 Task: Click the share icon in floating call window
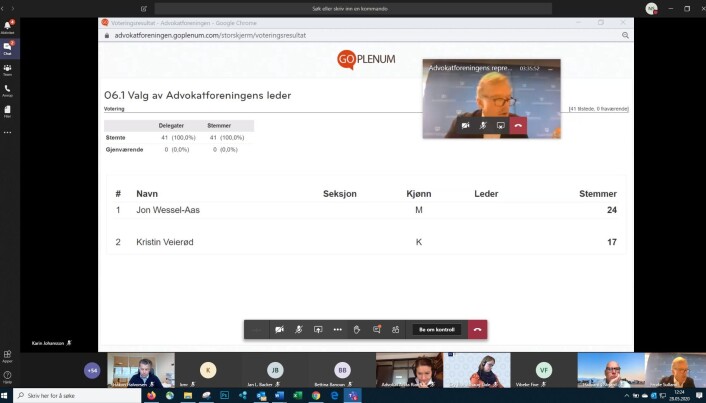click(501, 126)
